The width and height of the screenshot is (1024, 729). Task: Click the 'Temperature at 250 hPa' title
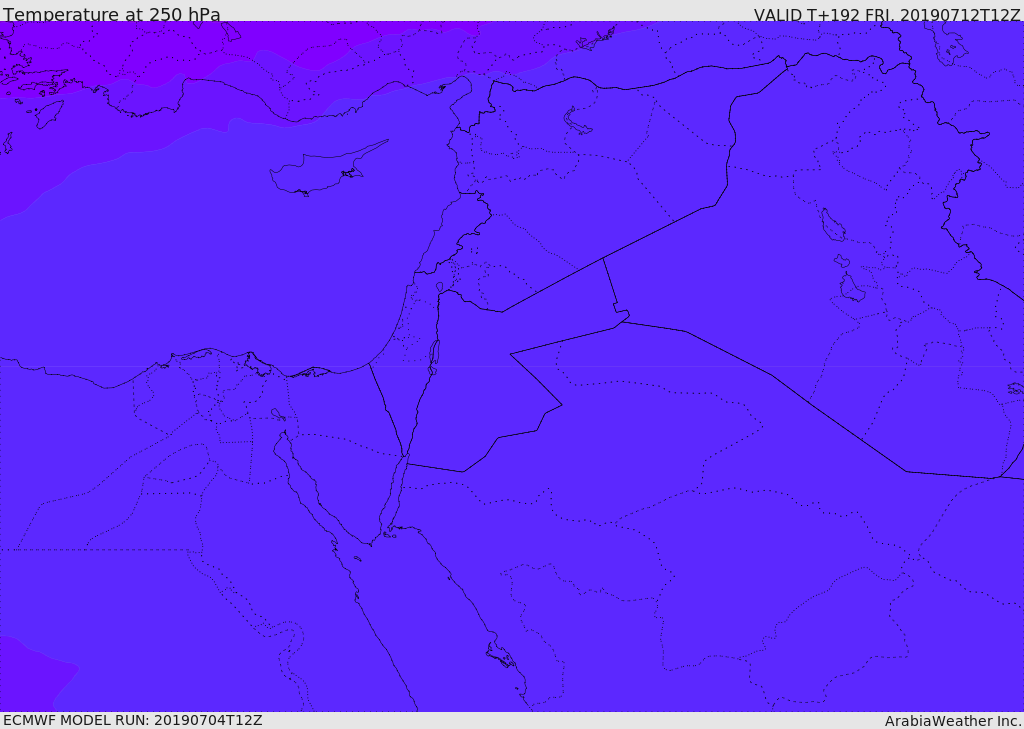coord(112,14)
